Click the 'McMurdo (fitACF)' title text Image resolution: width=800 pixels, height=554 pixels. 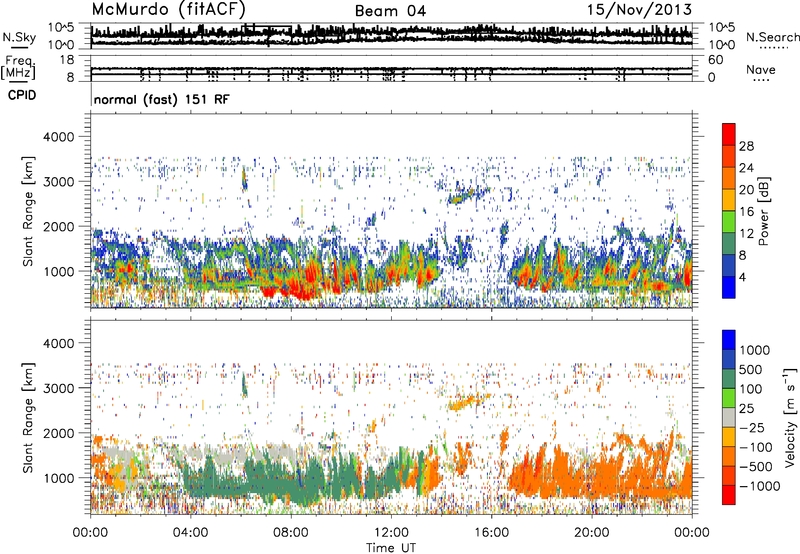coord(168,9)
